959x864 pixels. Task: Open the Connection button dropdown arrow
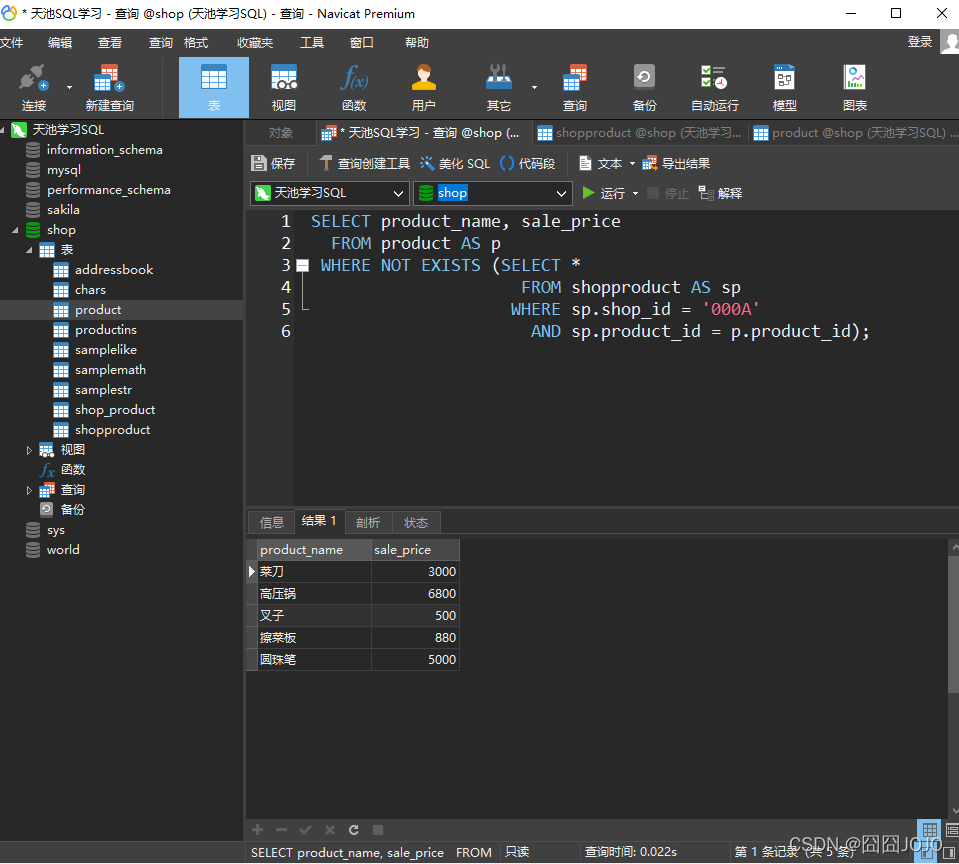pyautogui.click(x=69, y=87)
